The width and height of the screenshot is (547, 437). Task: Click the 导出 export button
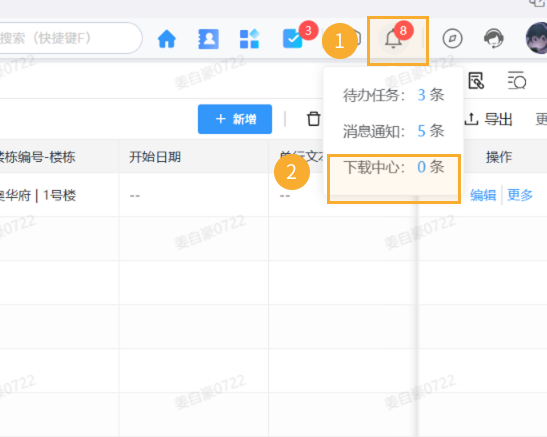pos(488,119)
